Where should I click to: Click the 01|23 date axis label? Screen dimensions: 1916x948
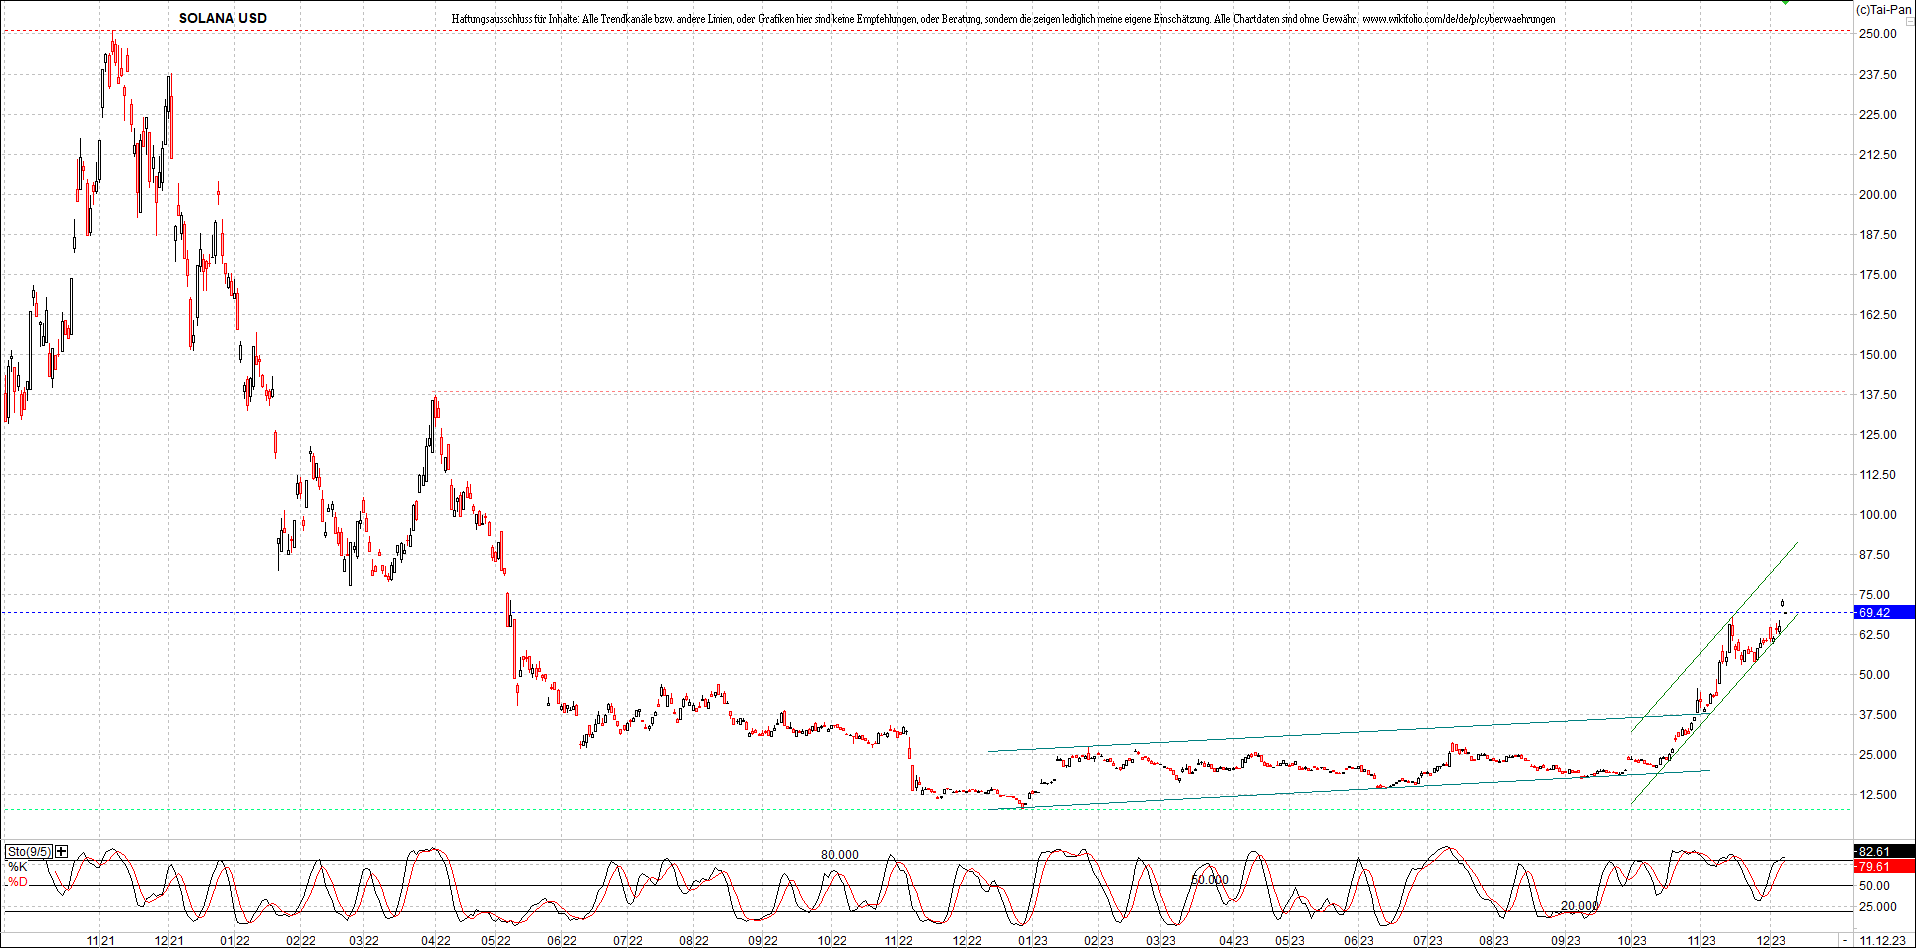point(1033,941)
